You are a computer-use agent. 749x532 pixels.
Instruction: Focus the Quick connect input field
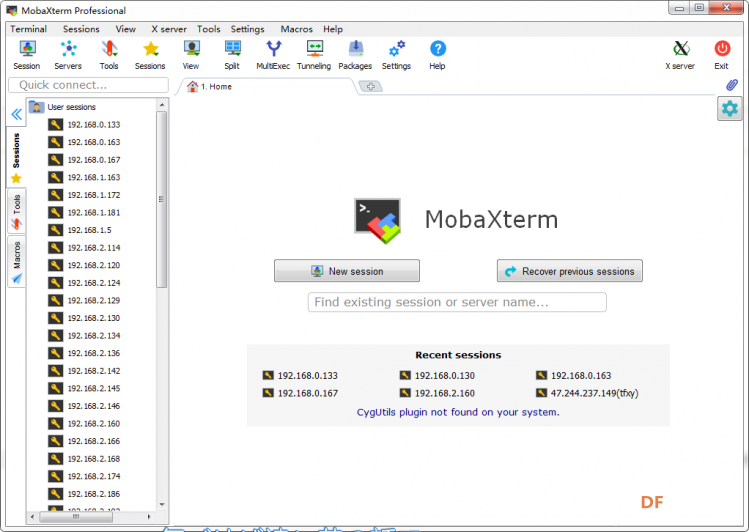click(x=88, y=85)
